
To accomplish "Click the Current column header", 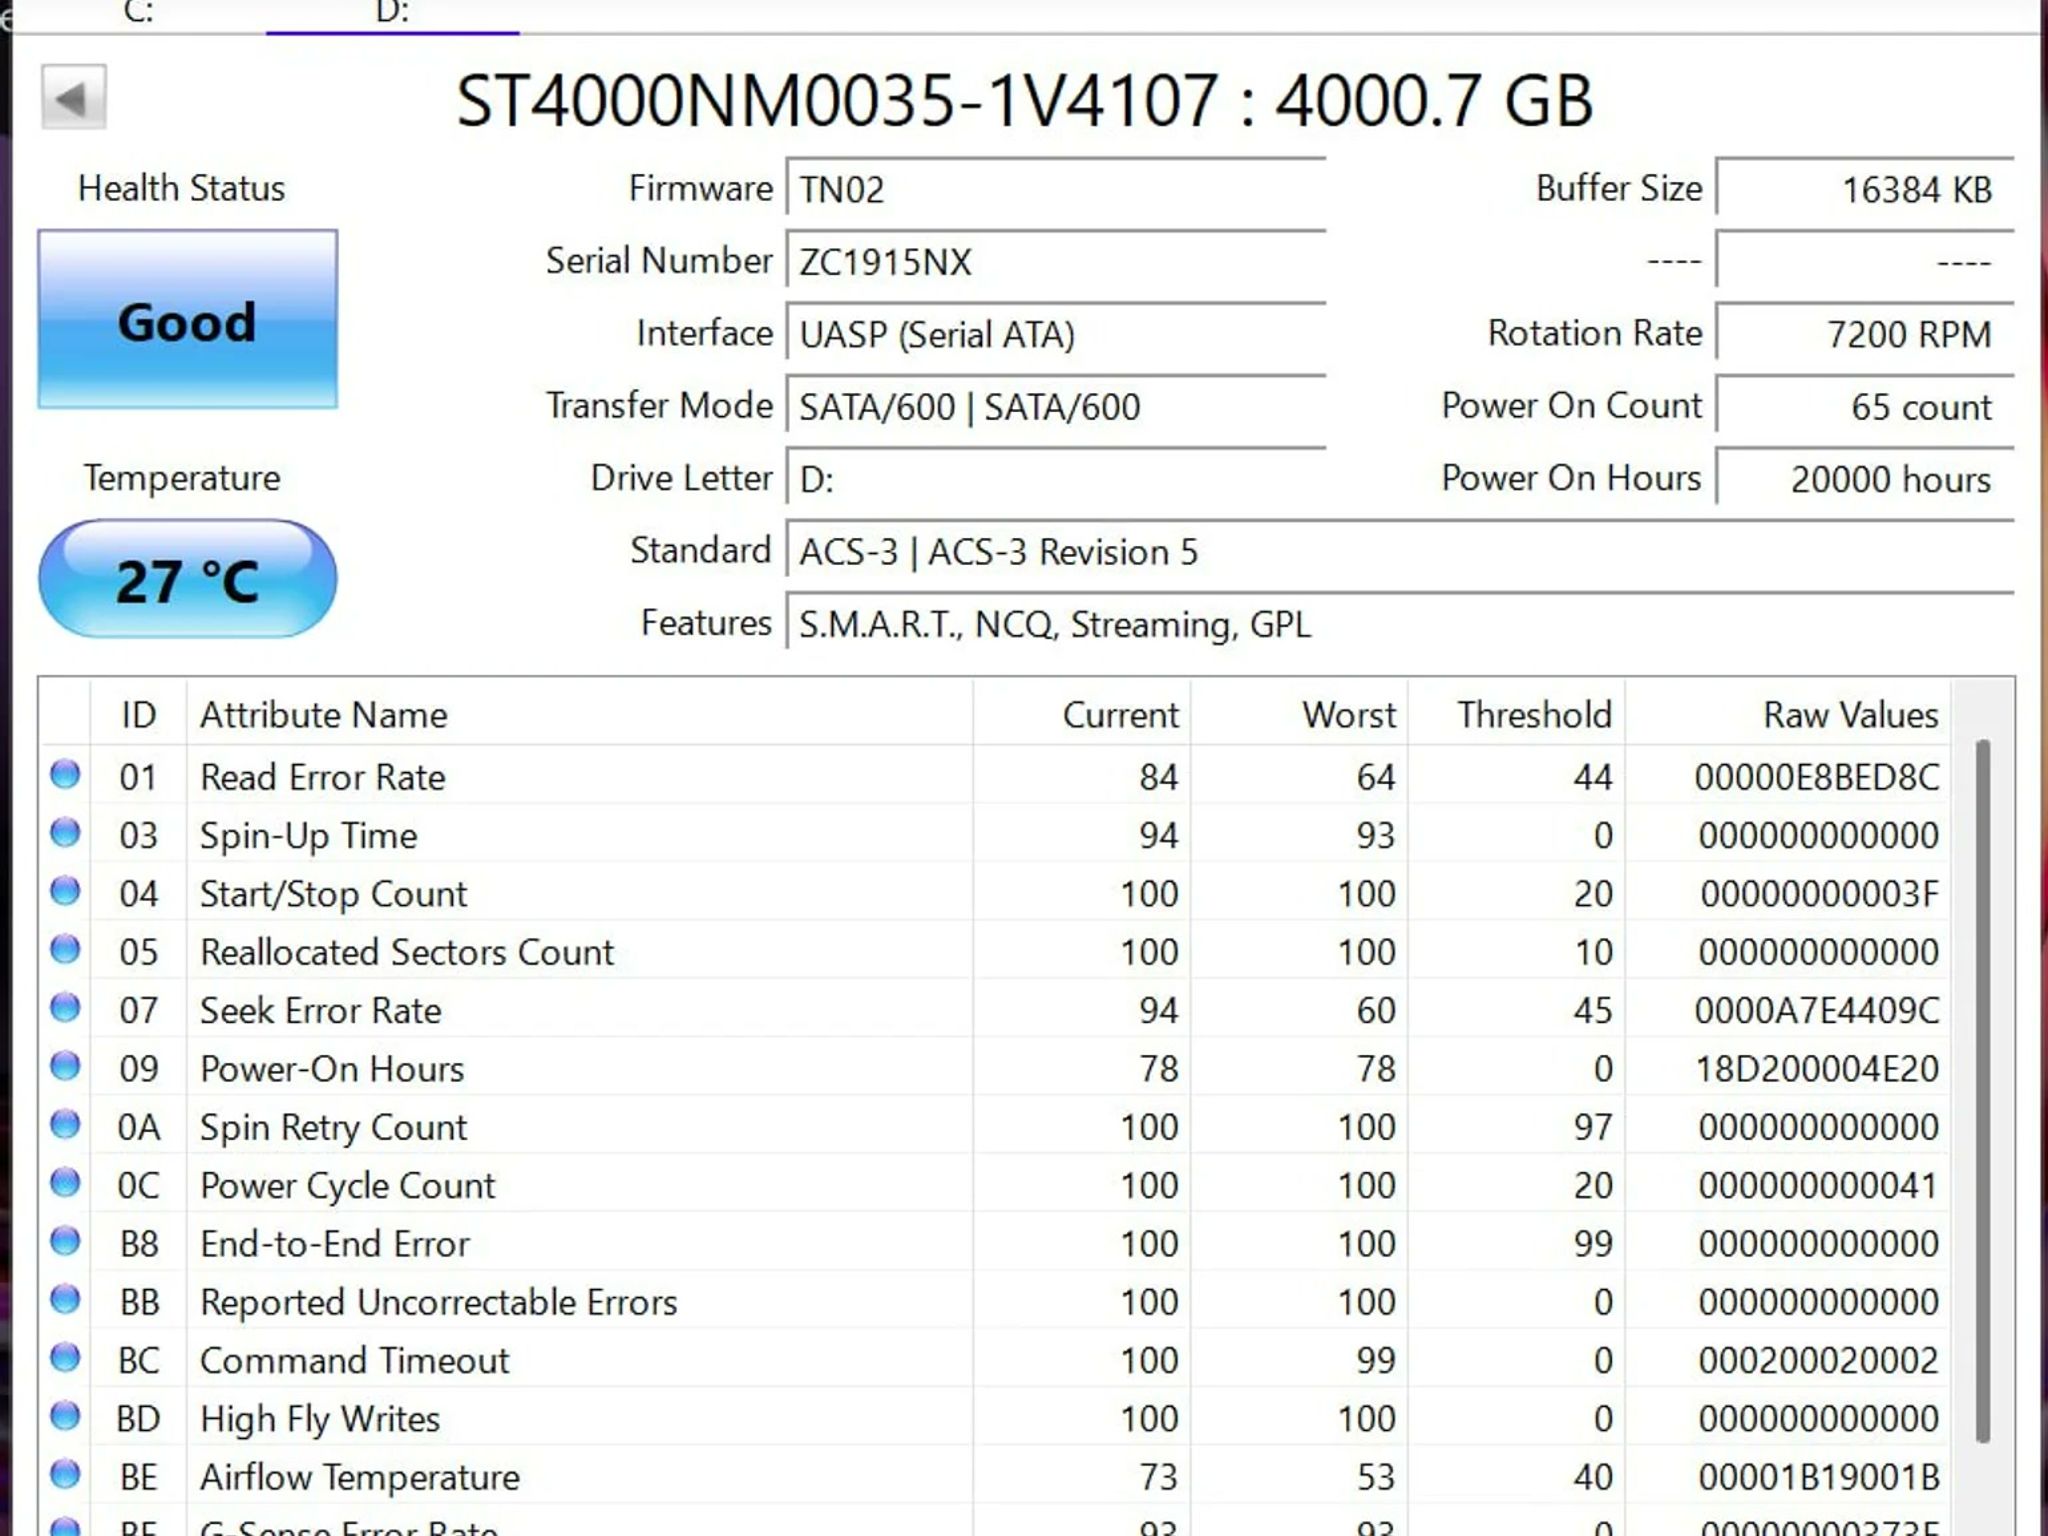I will 1081,714.
